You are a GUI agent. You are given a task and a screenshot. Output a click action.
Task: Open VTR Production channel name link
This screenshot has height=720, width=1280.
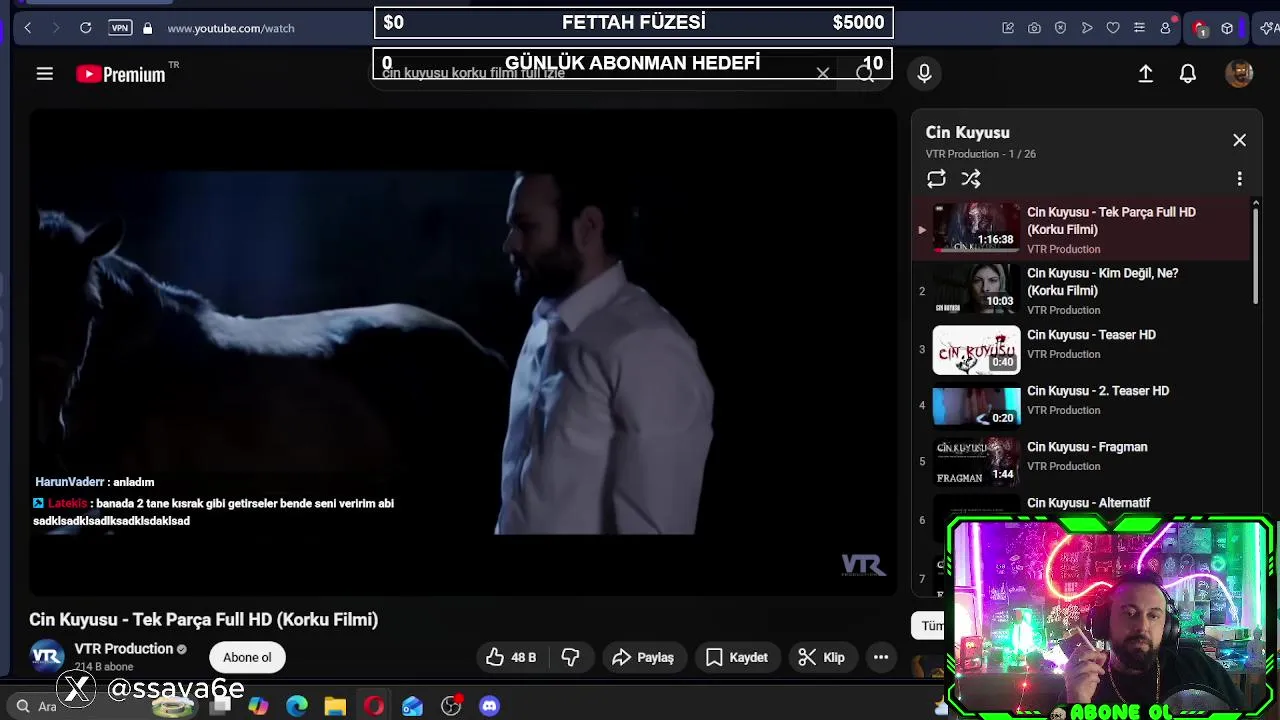124,649
